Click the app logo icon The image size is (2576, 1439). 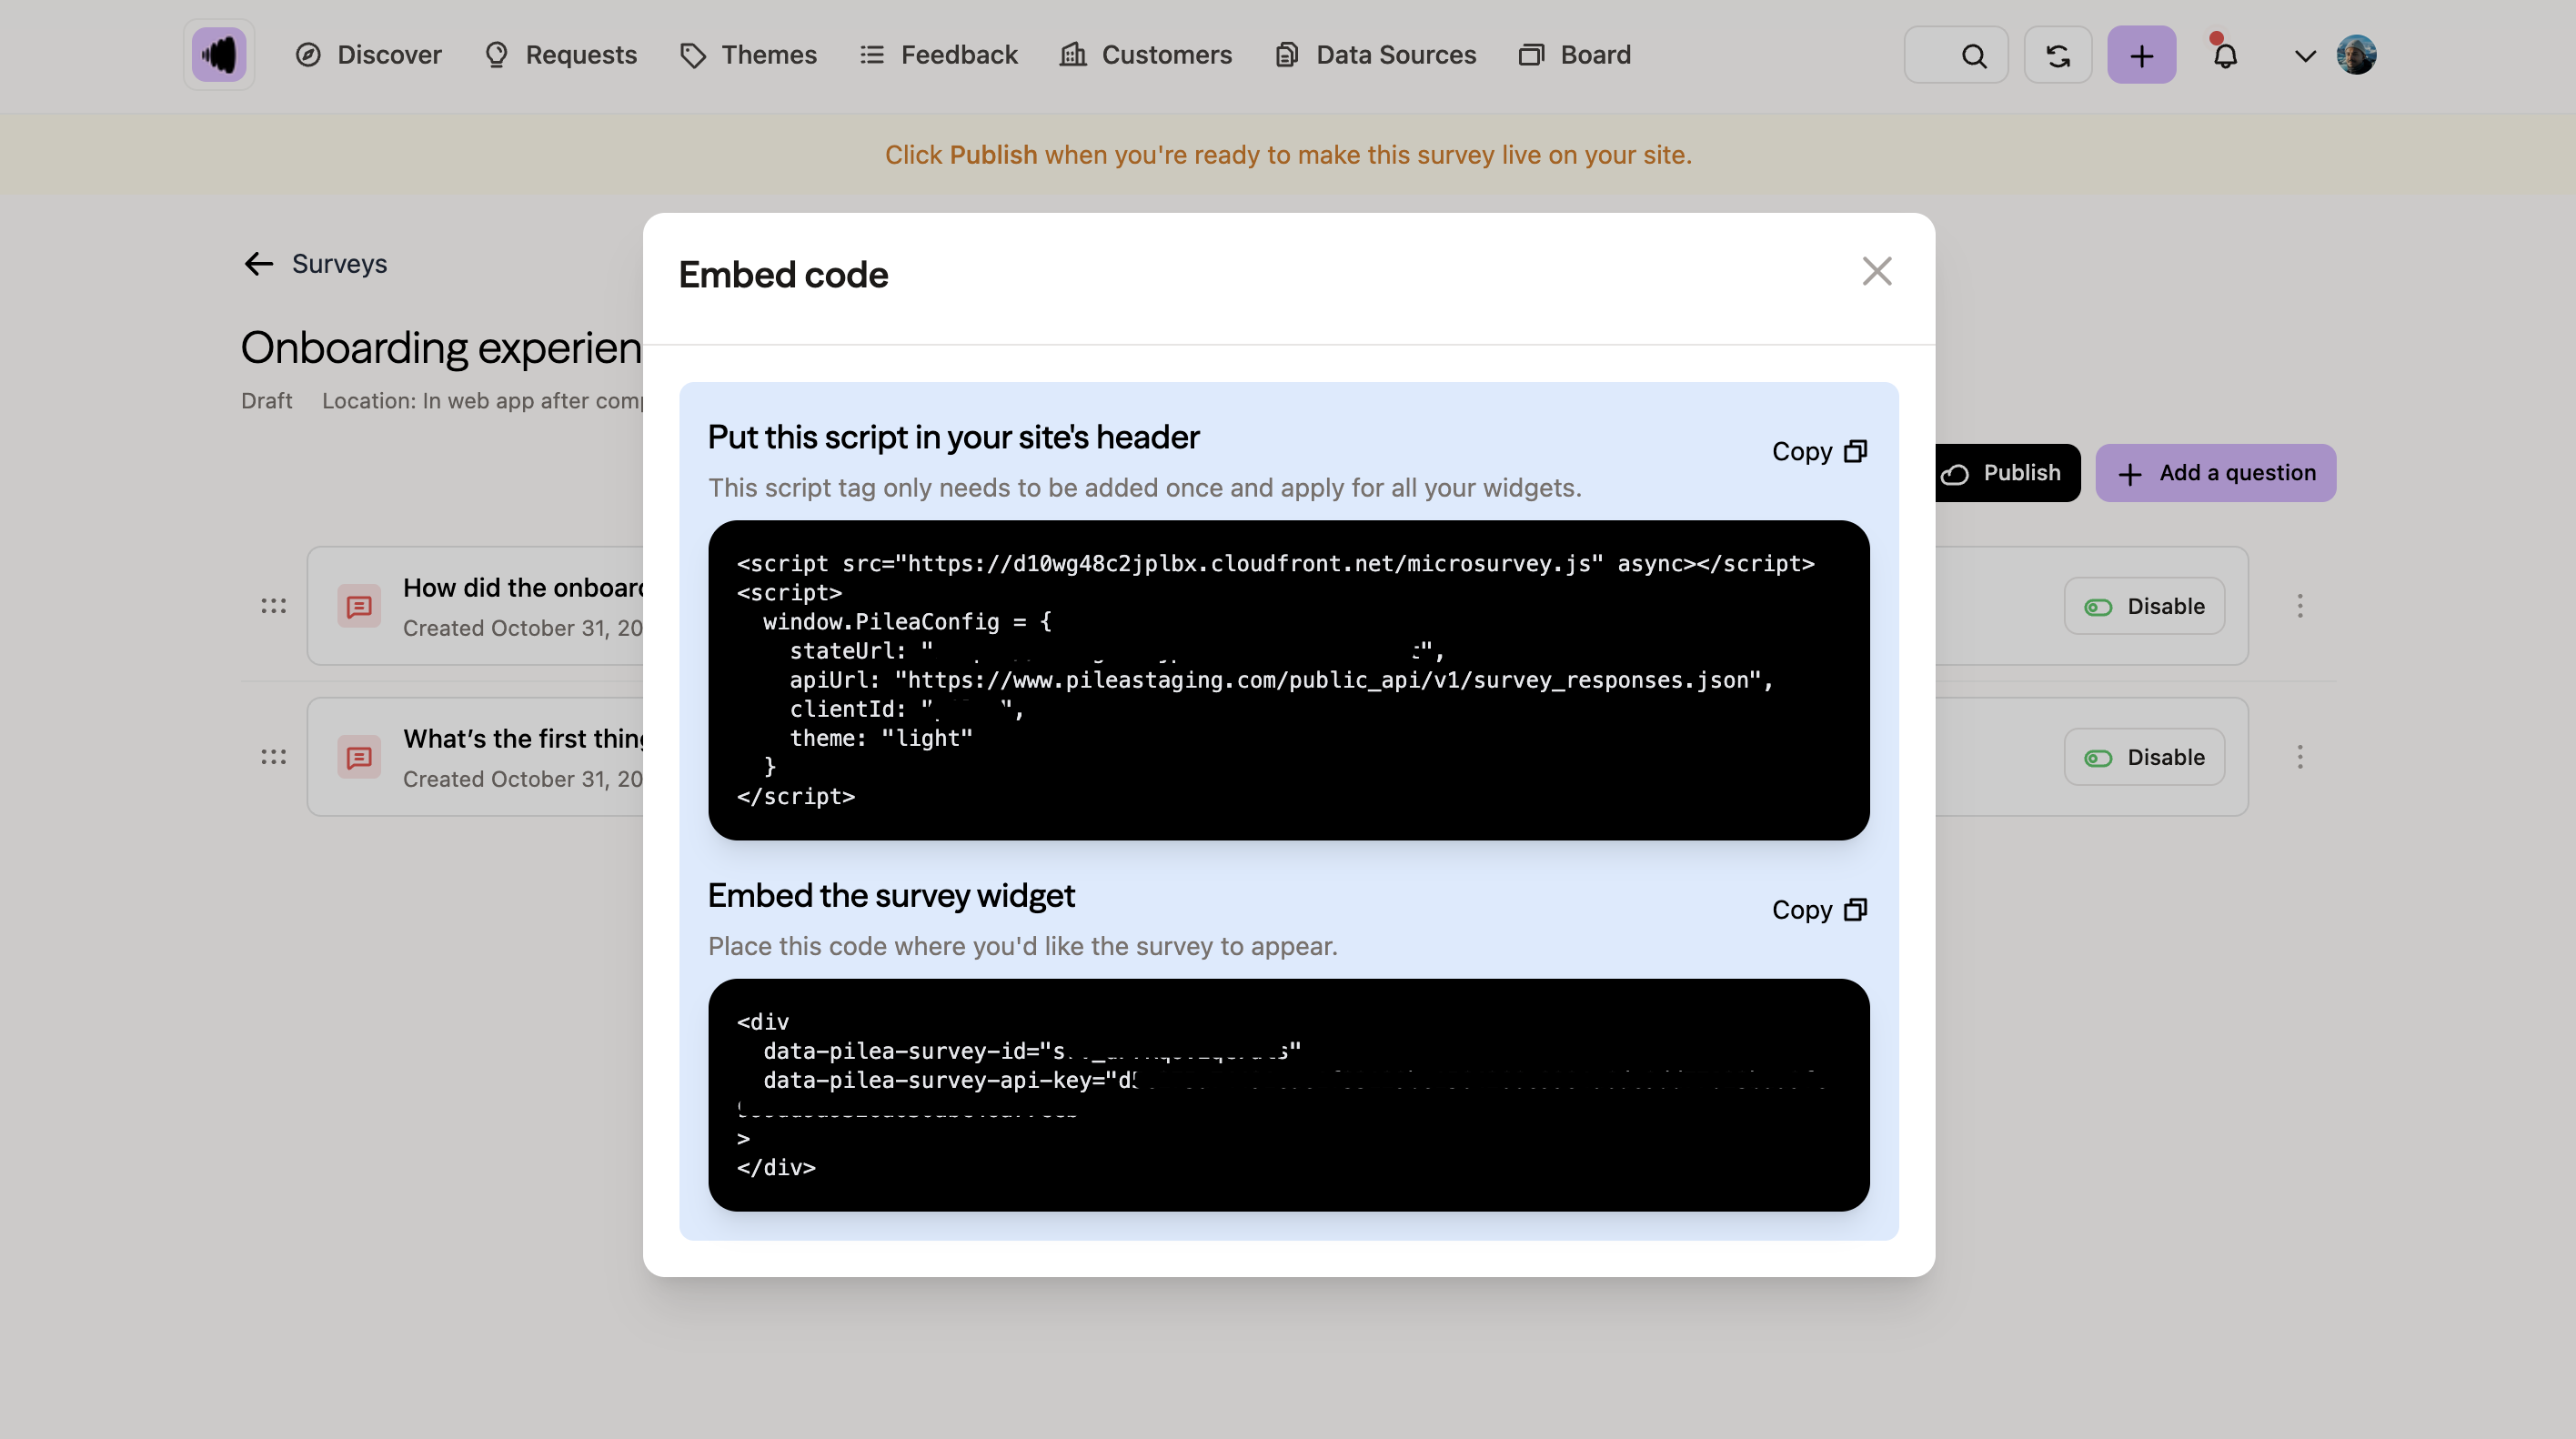[x=218, y=55]
